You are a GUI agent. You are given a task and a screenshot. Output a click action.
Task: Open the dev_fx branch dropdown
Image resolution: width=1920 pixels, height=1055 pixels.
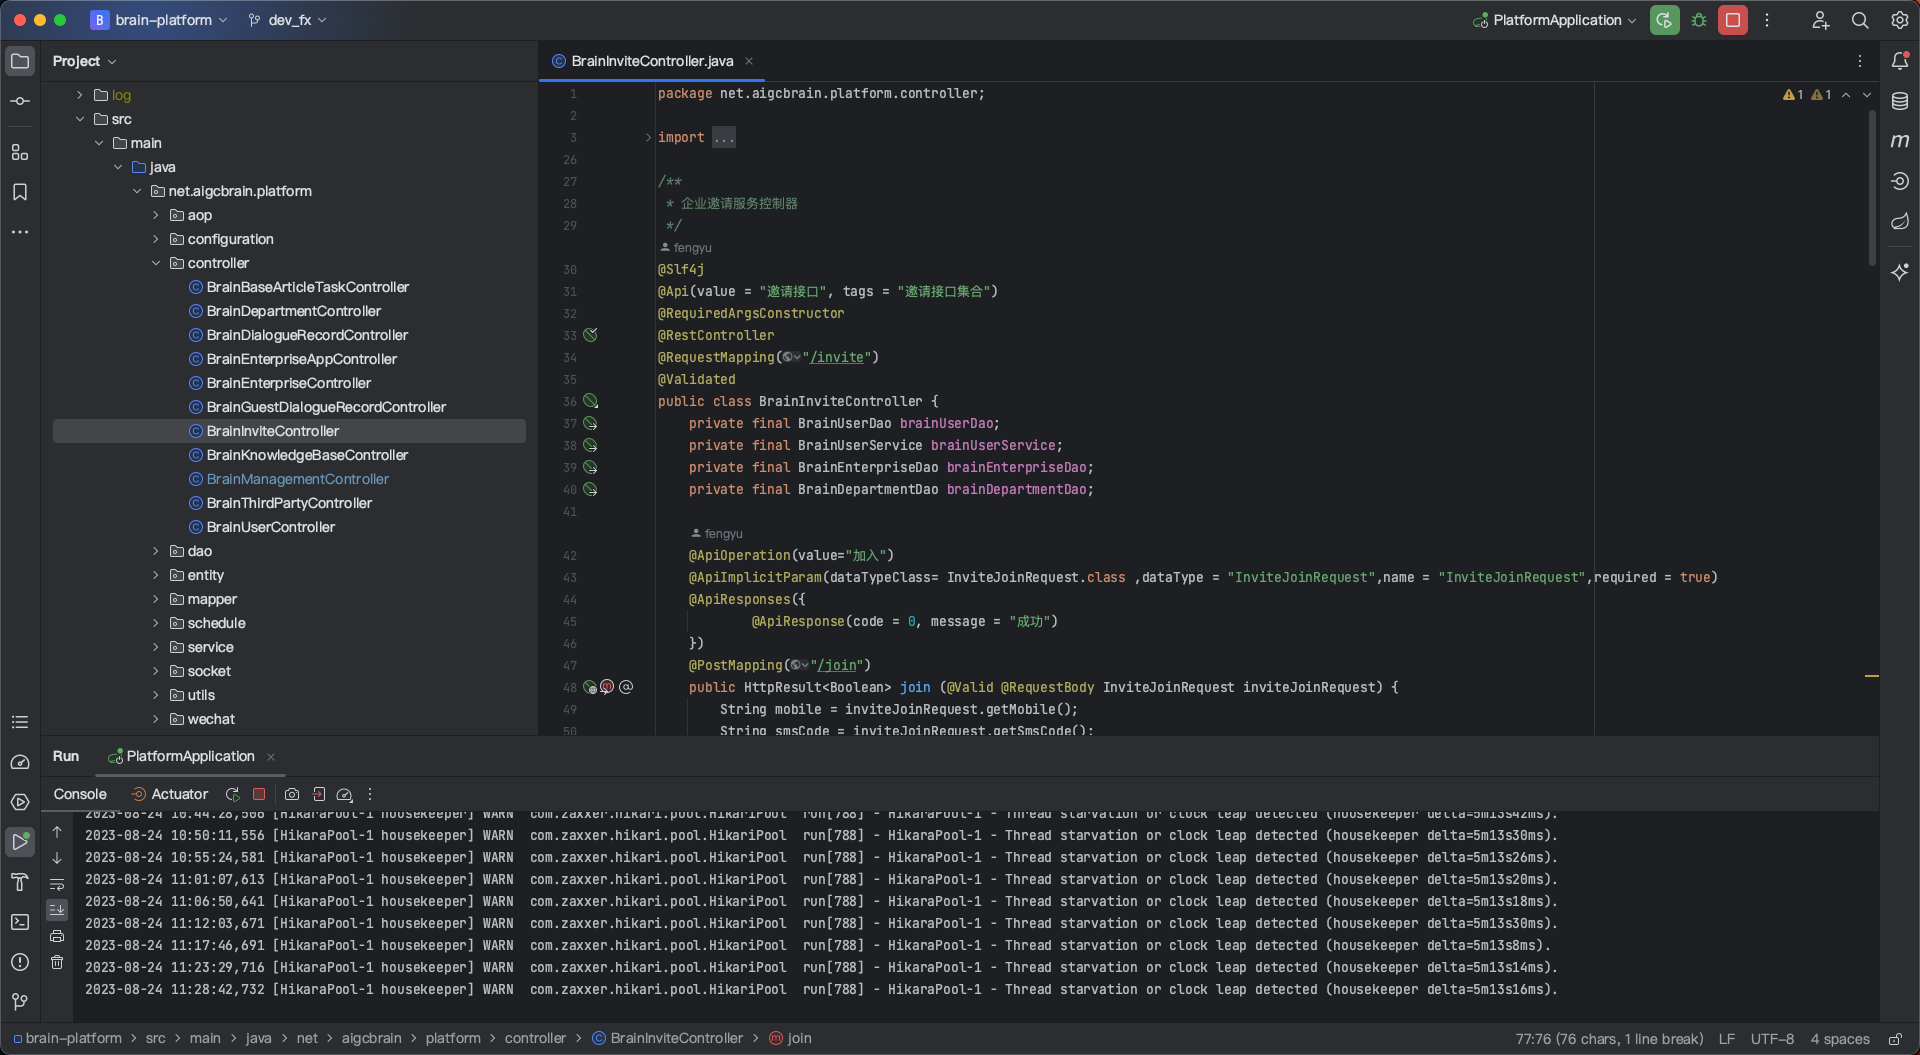pyautogui.click(x=288, y=20)
